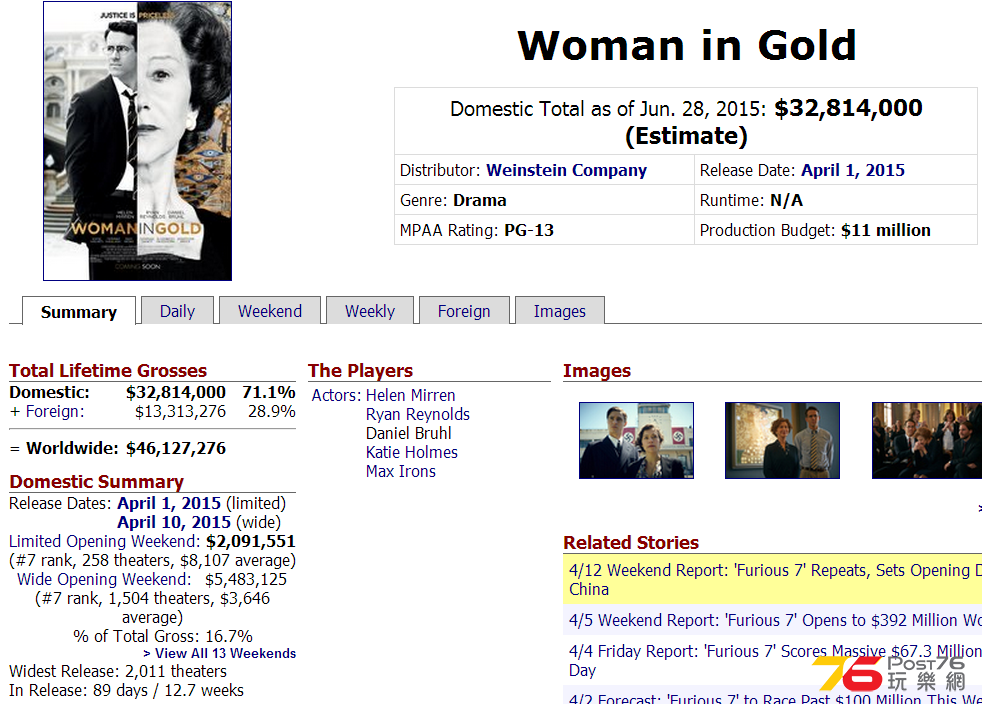The image size is (982, 704).
Task: Open Max Irons' page
Action: [401, 471]
